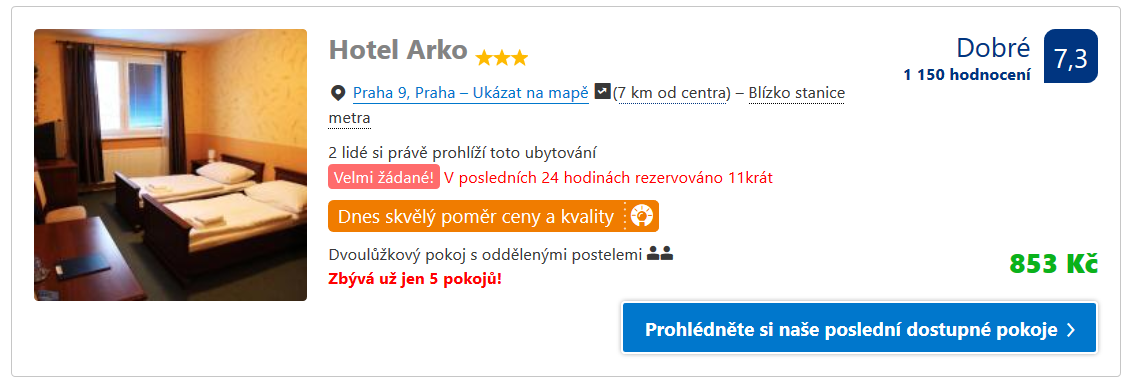Click the chevron arrow on the blue button

1072,330
